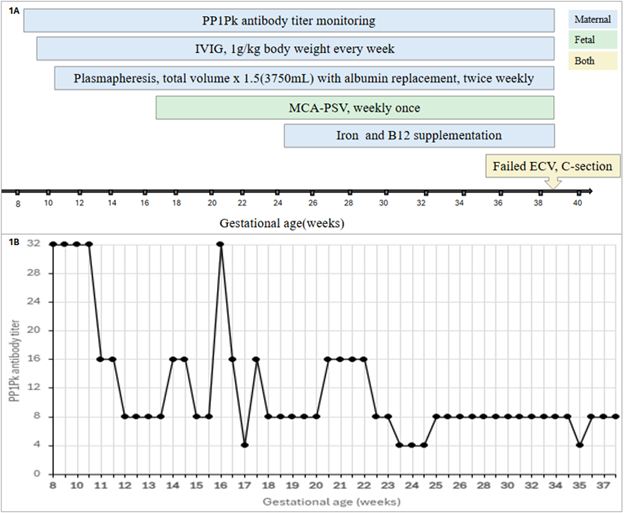The width and height of the screenshot is (624, 513).
Task: Click the peak data point at week 16
Action: pyautogui.click(x=220, y=244)
